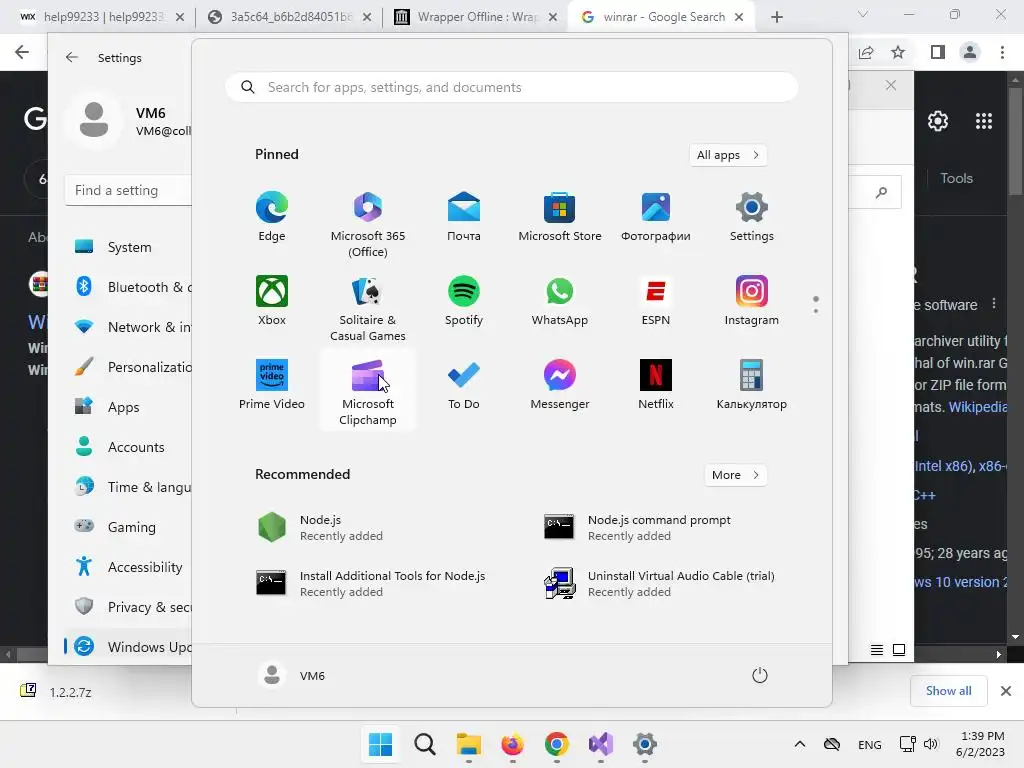Open Accessibility settings category
This screenshot has width=1024, height=768.
[128, 567]
